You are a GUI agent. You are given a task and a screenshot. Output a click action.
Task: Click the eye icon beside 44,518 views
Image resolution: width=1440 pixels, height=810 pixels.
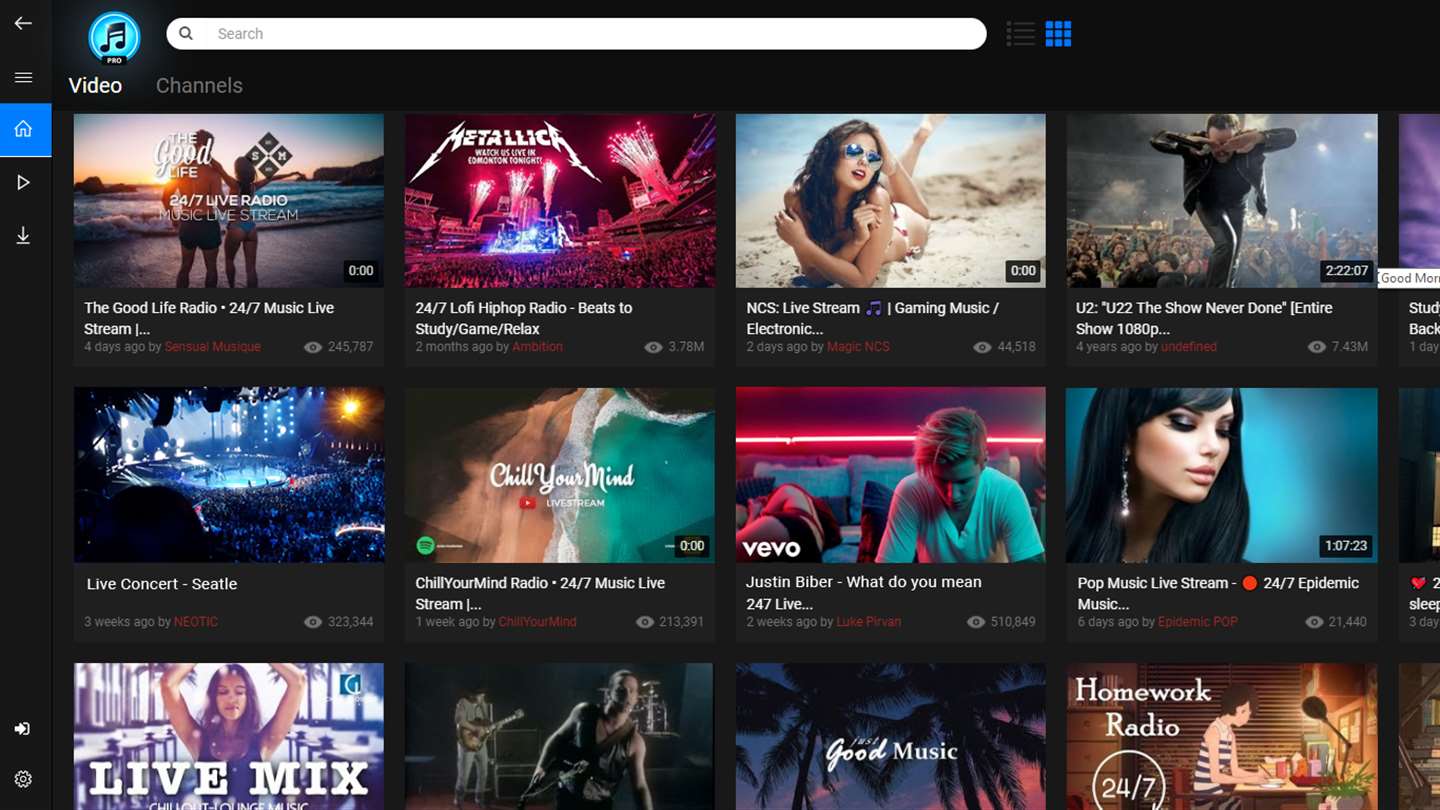tap(982, 347)
